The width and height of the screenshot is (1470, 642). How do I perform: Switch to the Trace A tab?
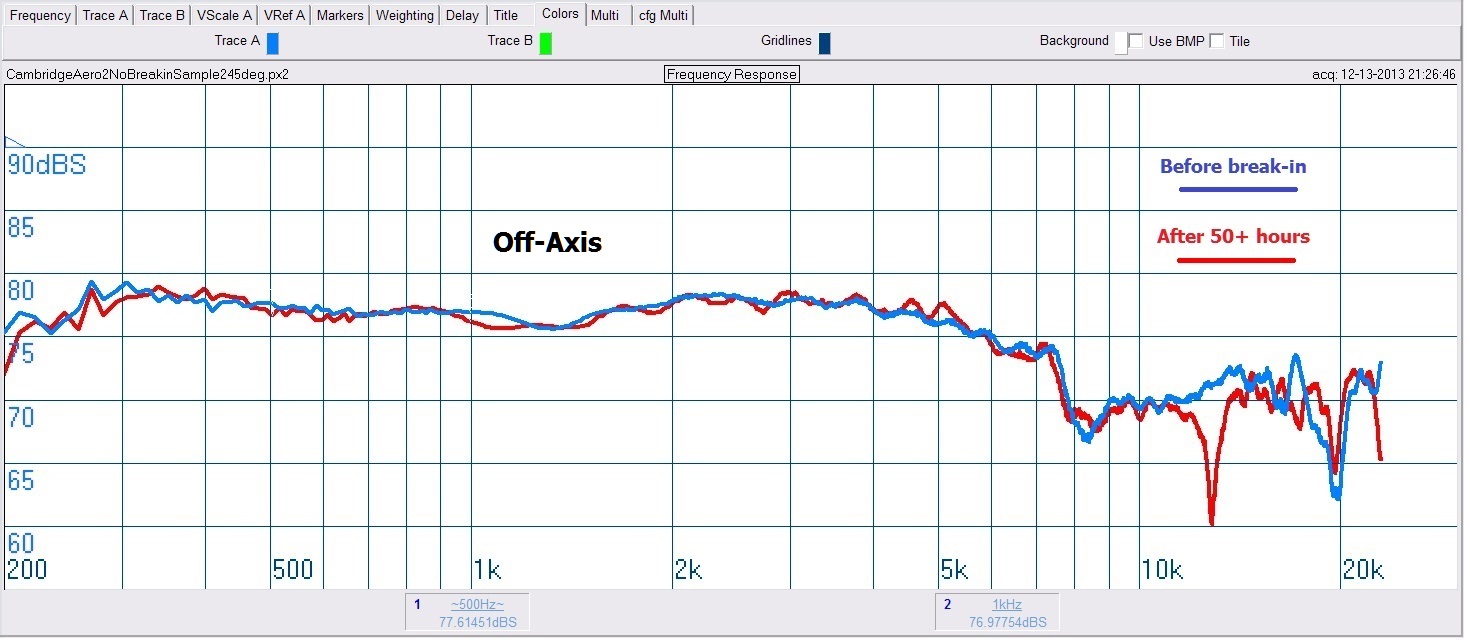105,15
